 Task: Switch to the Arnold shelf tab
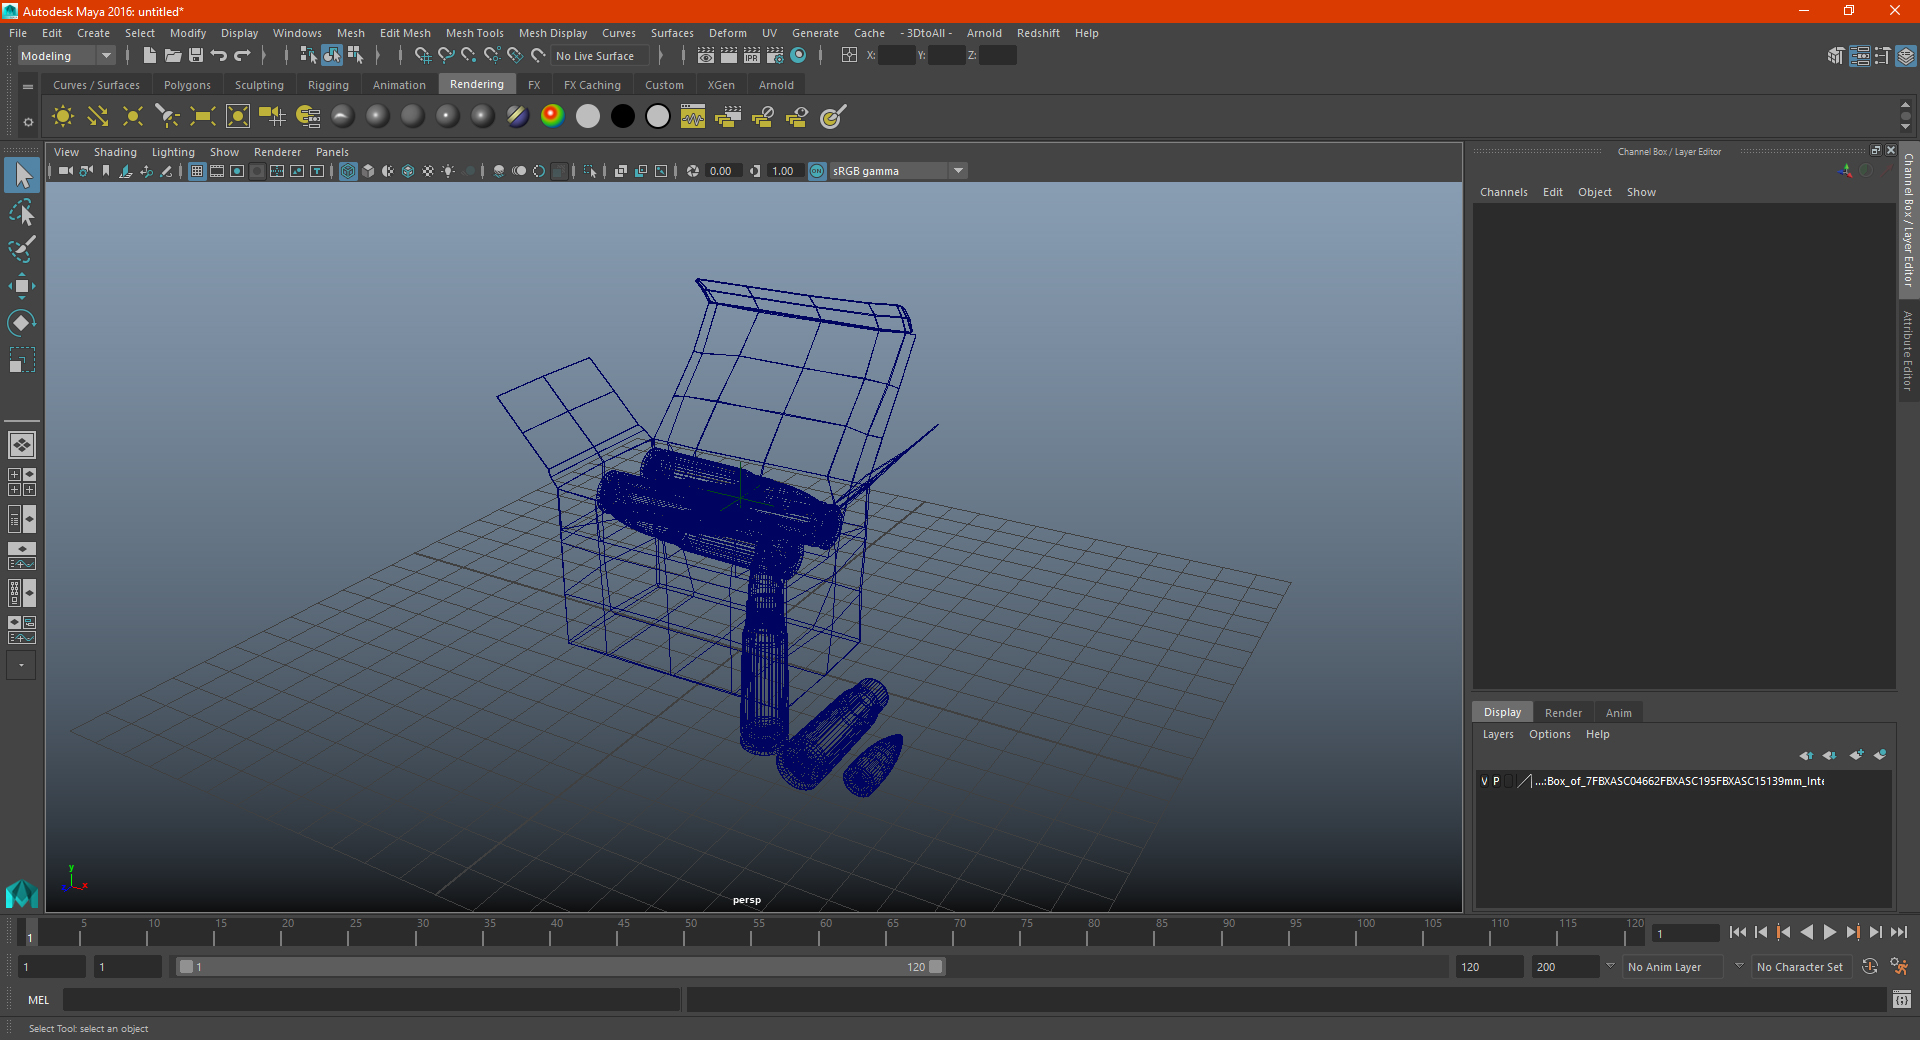[776, 85]
